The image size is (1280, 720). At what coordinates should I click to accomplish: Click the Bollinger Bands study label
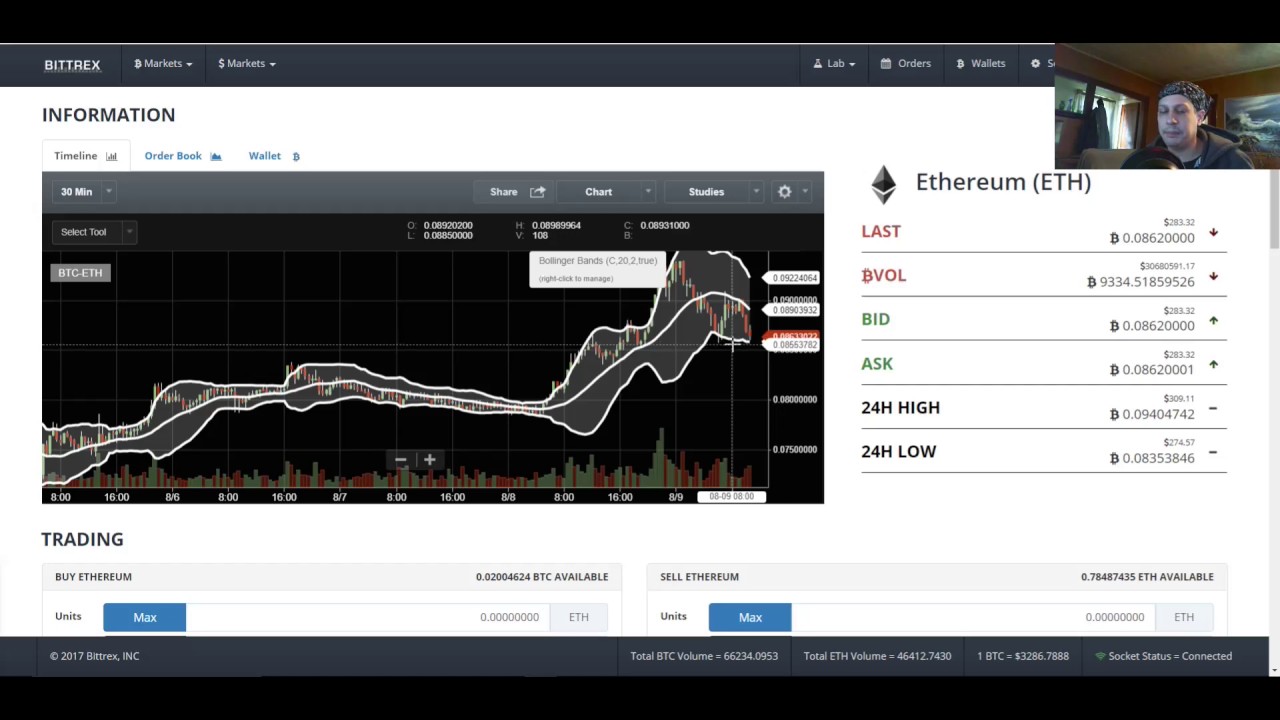click(597, 268)
